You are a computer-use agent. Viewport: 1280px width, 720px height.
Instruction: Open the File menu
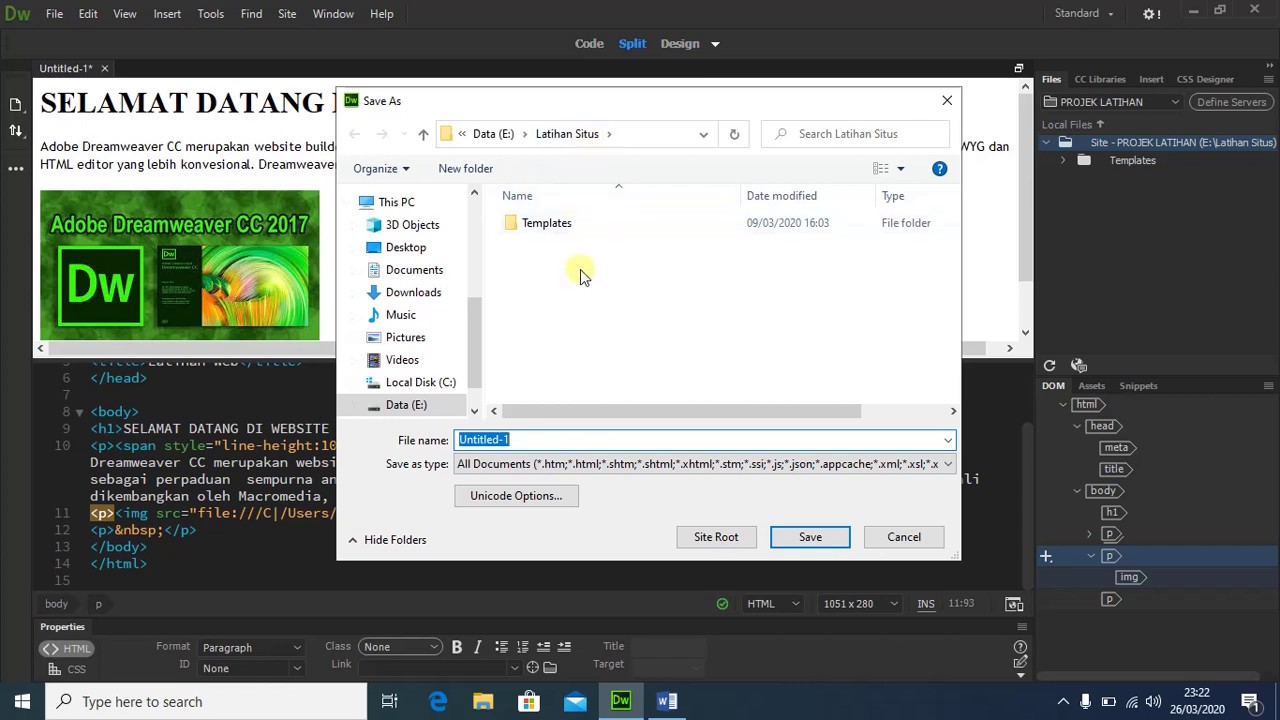tap(54, 14)
